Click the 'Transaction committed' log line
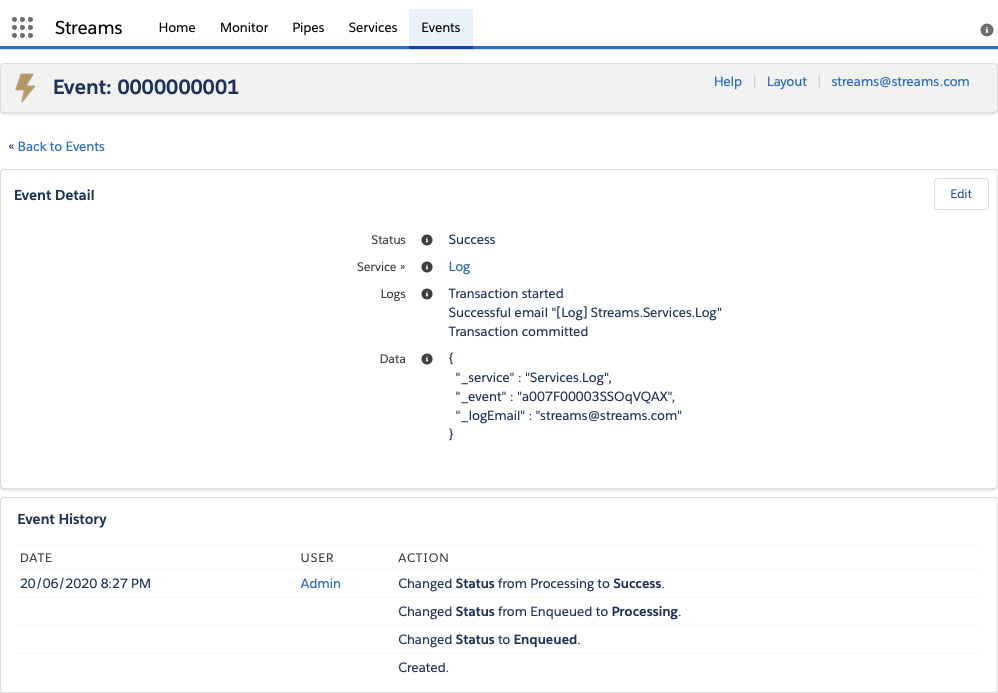Screen dimensions: 998x693 pos(518,332)
